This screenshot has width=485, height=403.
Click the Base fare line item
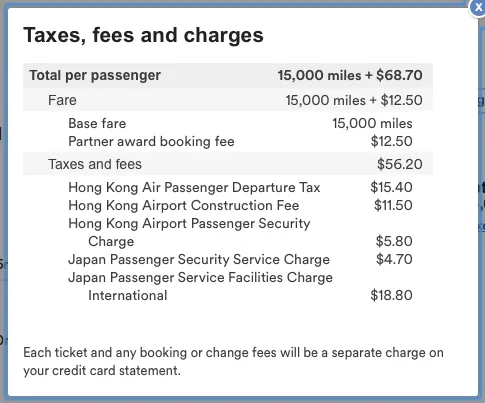pos(97,124)
